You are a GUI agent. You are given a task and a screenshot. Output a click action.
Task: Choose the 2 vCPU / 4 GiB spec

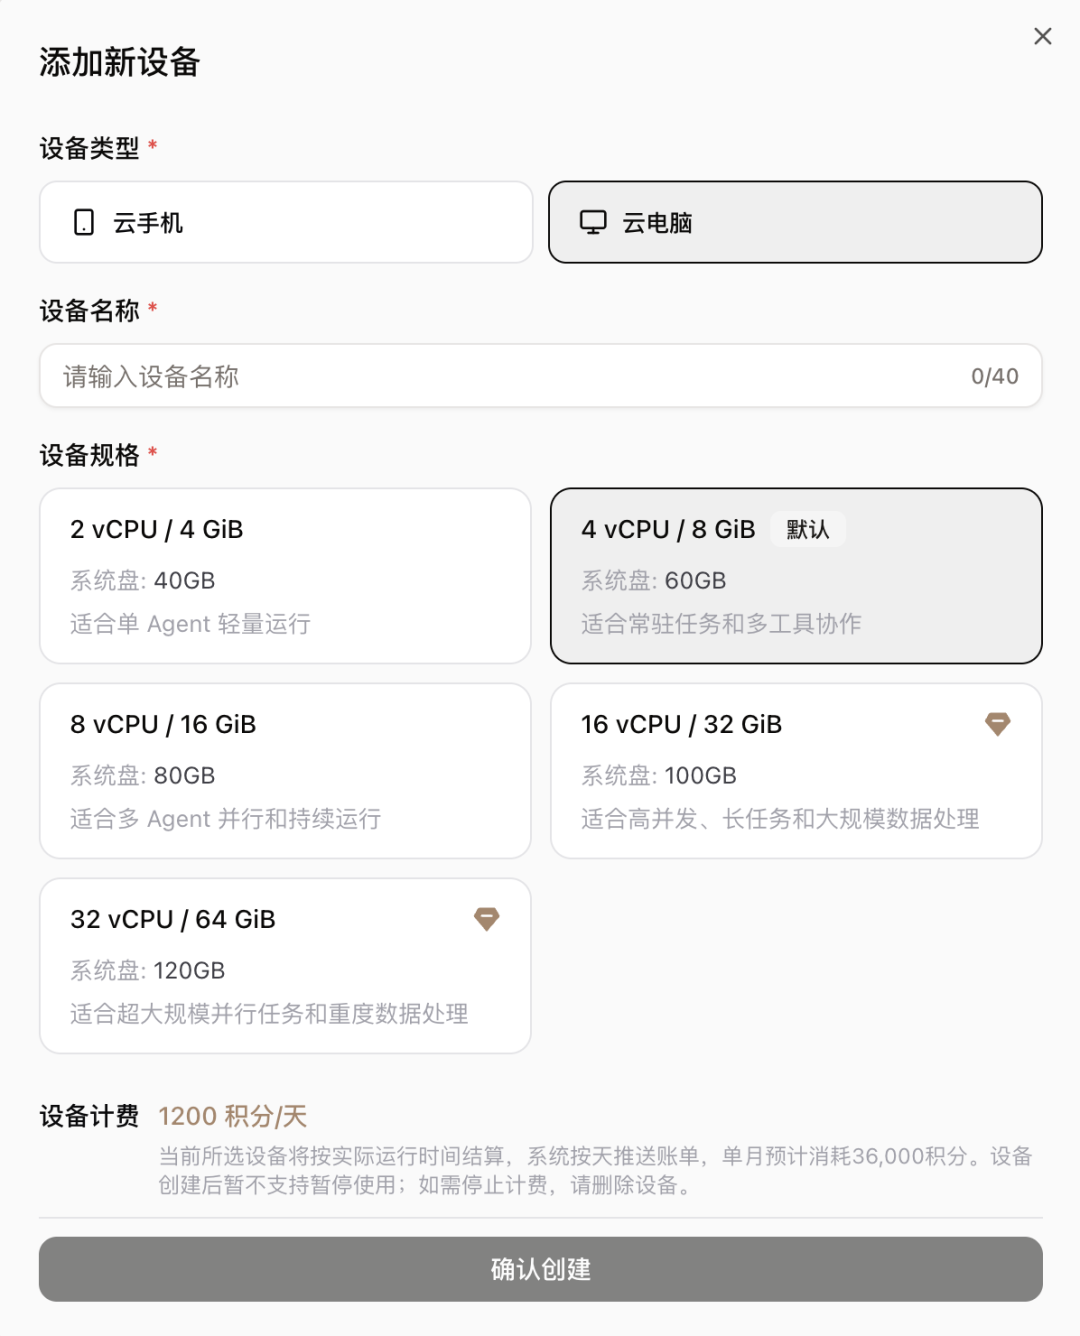(285, 576)
